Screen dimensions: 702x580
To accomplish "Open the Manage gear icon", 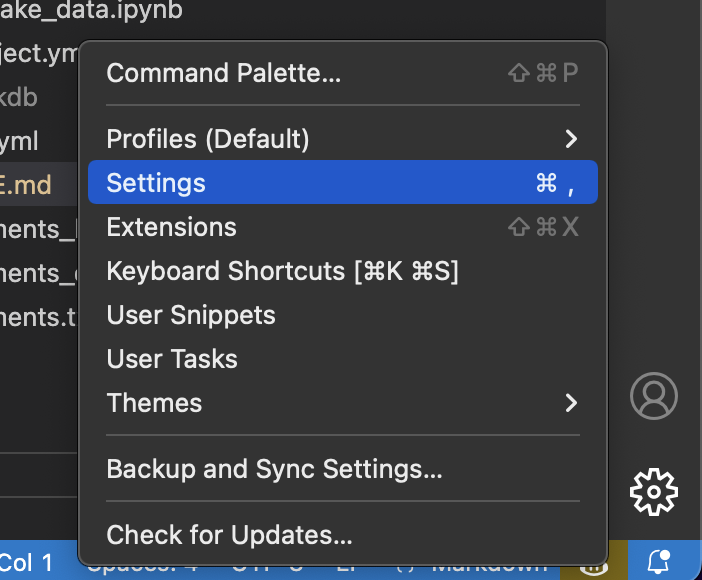I will tap(654, 492).
